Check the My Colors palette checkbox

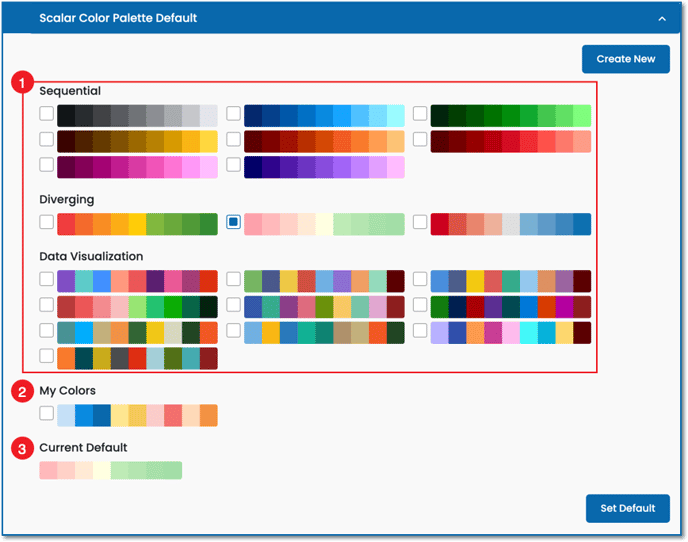[x=47, y=413]
